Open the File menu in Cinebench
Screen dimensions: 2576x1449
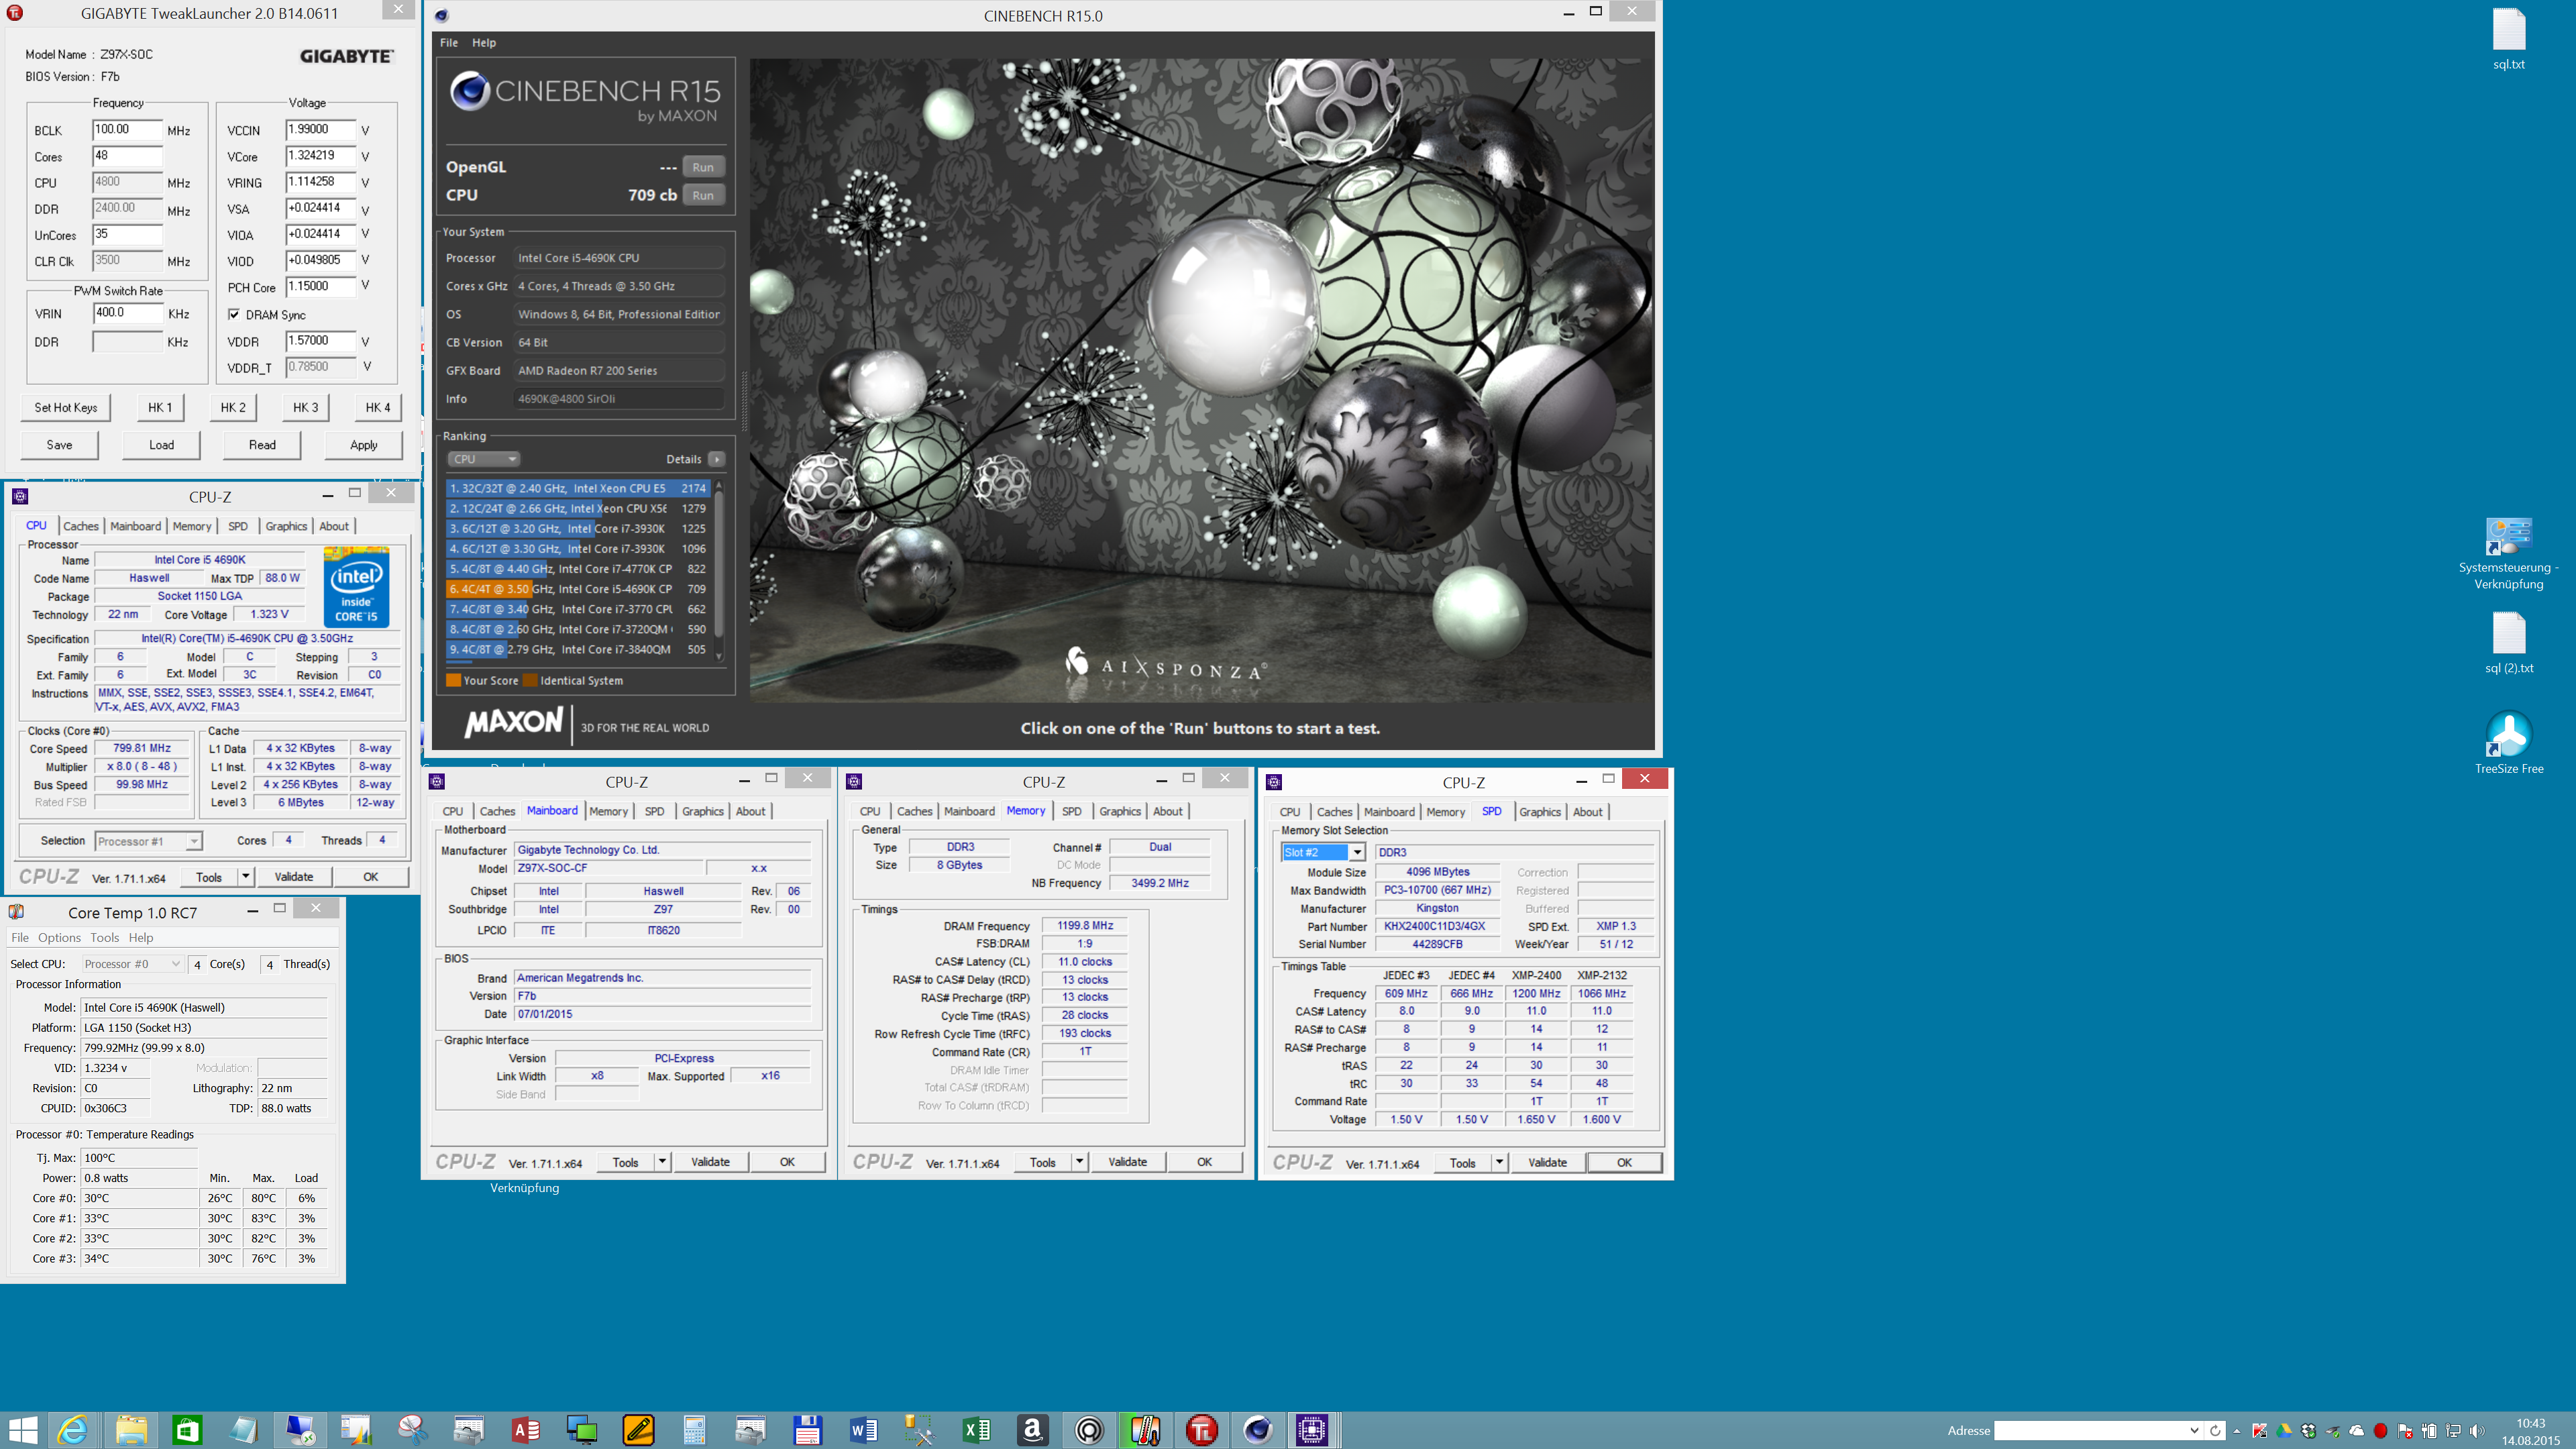click(x=449, y=43)
